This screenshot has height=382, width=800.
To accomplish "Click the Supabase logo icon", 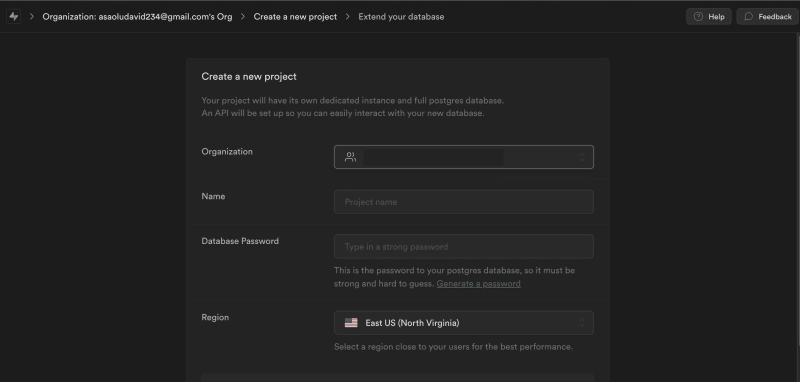I will coord(14,16).
